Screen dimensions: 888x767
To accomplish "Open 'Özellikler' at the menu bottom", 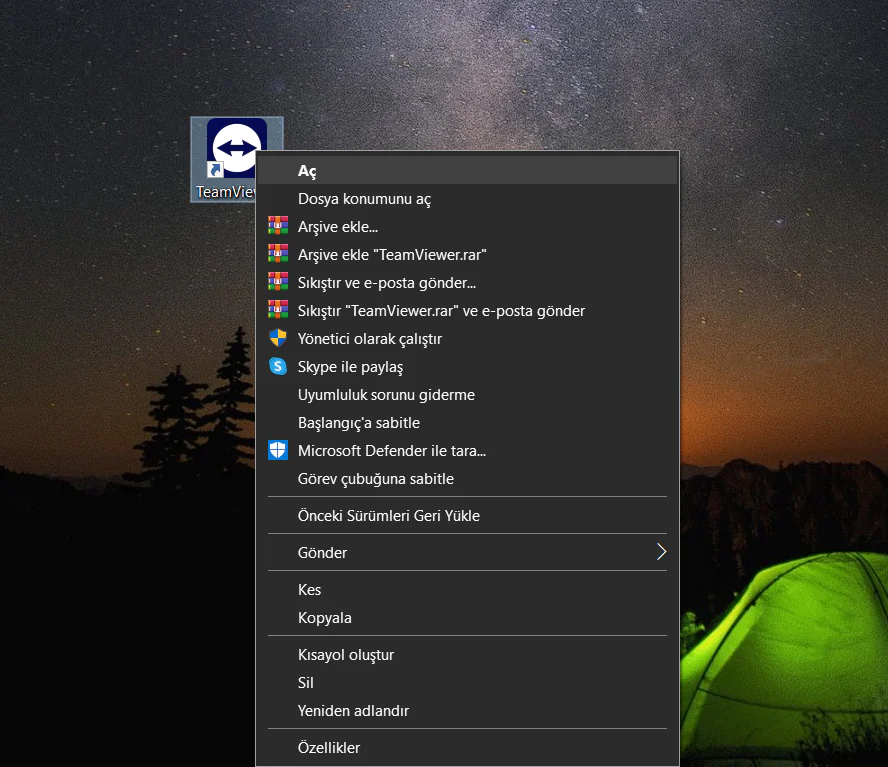I will (x=329, y=748).
